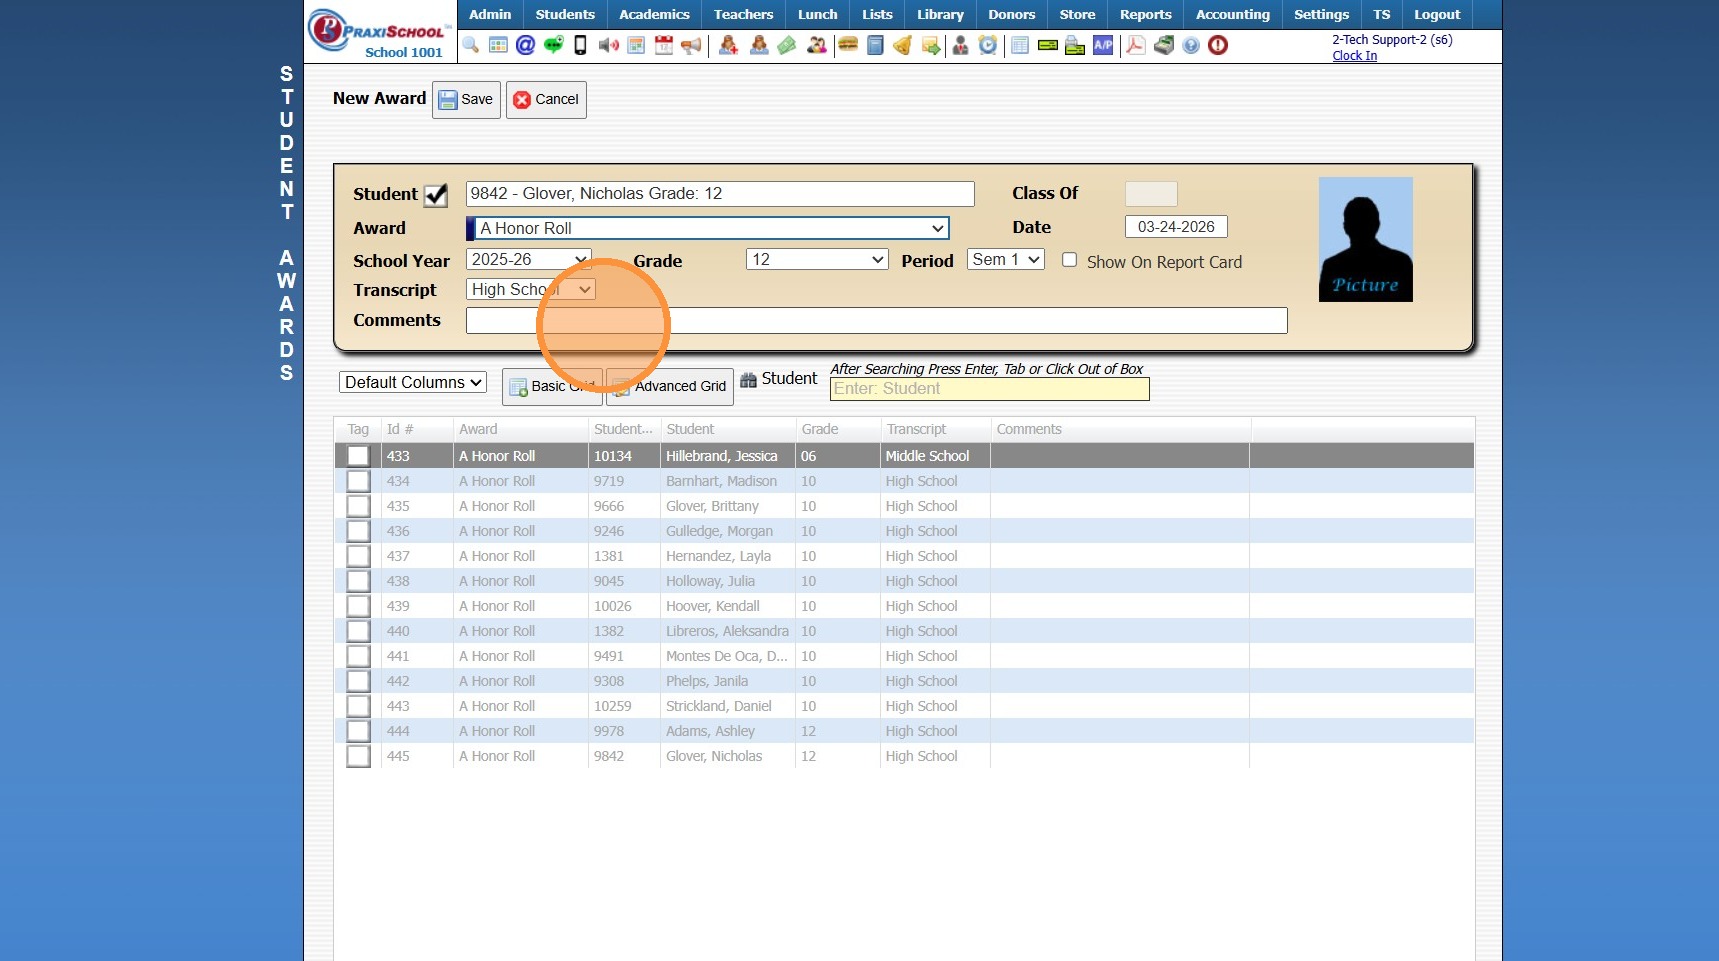Click the Comments text field
1719x961 pixels.
(876, 321)
